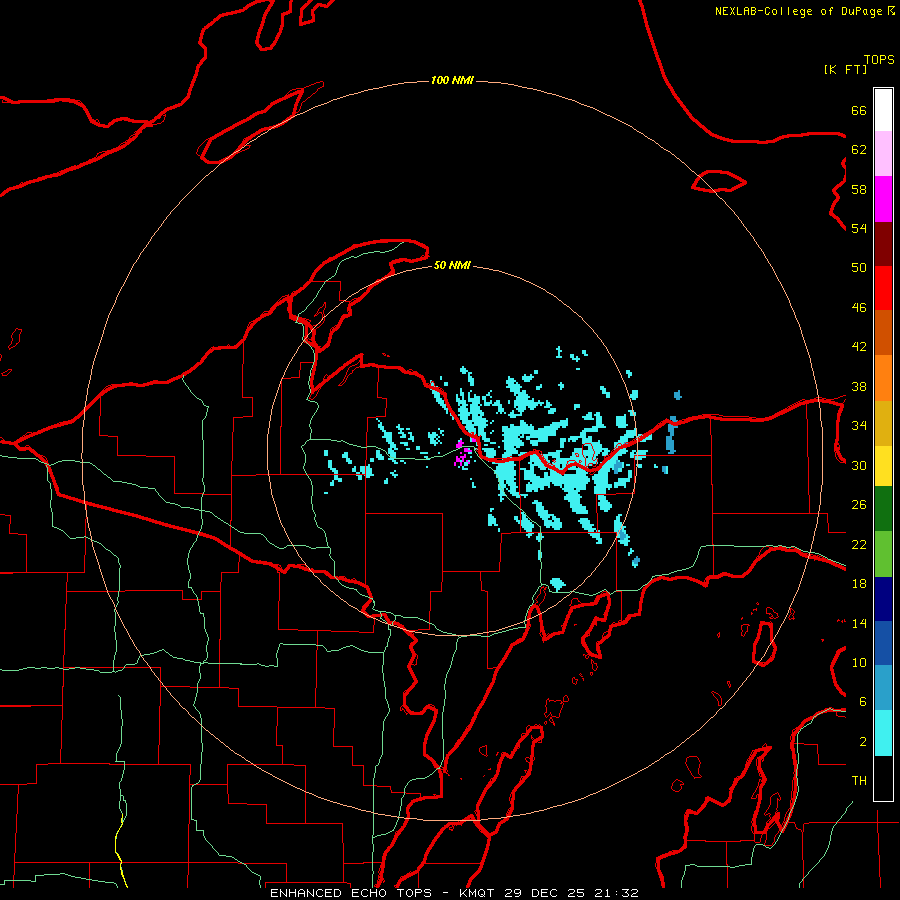This screenshot has width=900, height=900.
Task: Click the 34 legend value
Action: click(x=859, y=426)
